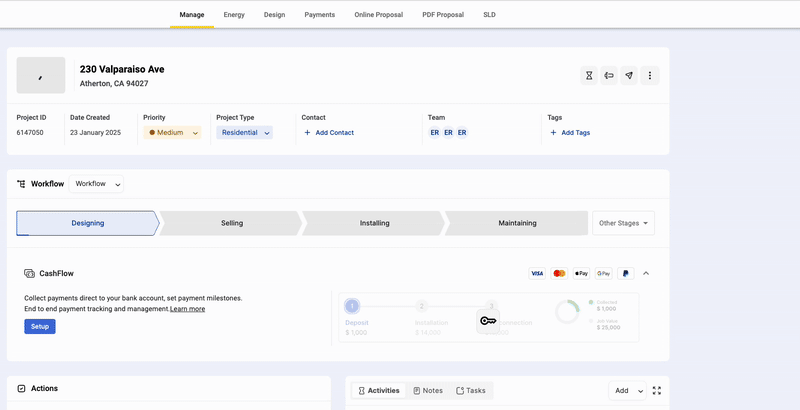Switch to the Manage tab
The height and width of the screenshot is (410, 800).
(192, 15)
